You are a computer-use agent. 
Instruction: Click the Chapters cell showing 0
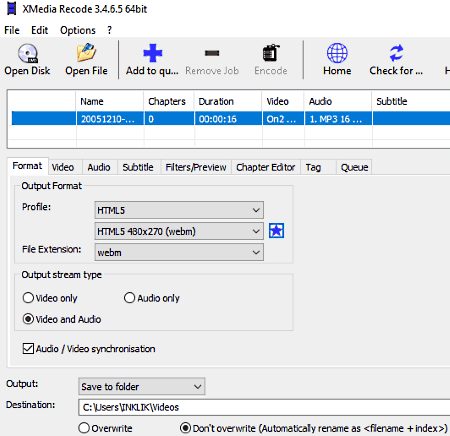(x=169, y=119)
